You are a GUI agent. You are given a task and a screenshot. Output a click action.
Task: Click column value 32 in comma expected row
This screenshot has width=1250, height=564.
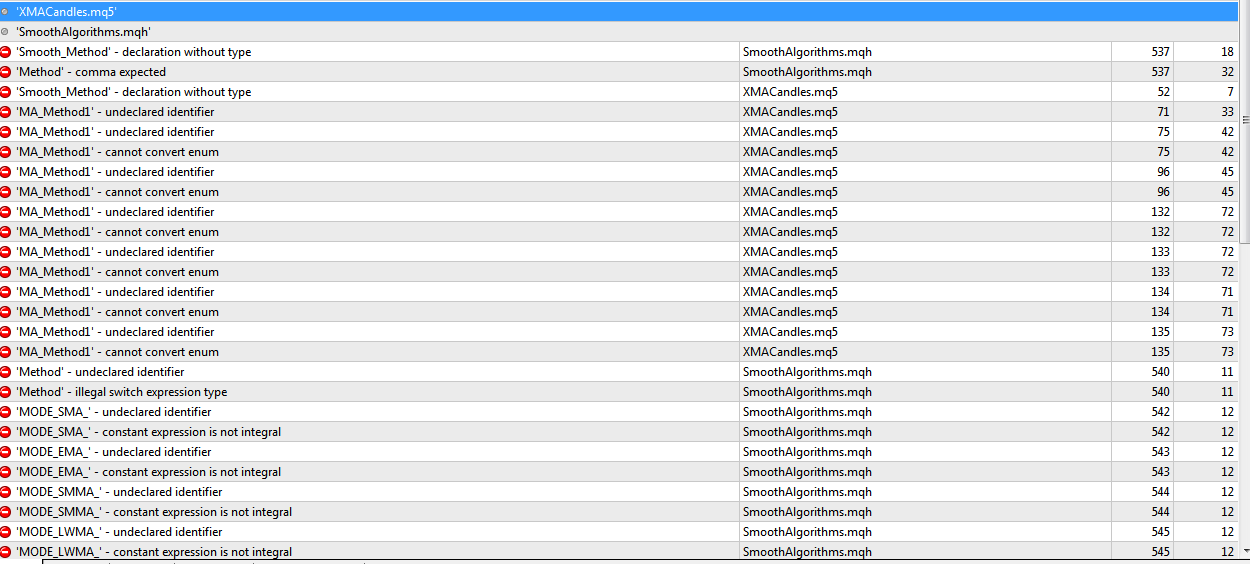(x=1227, y=71)
